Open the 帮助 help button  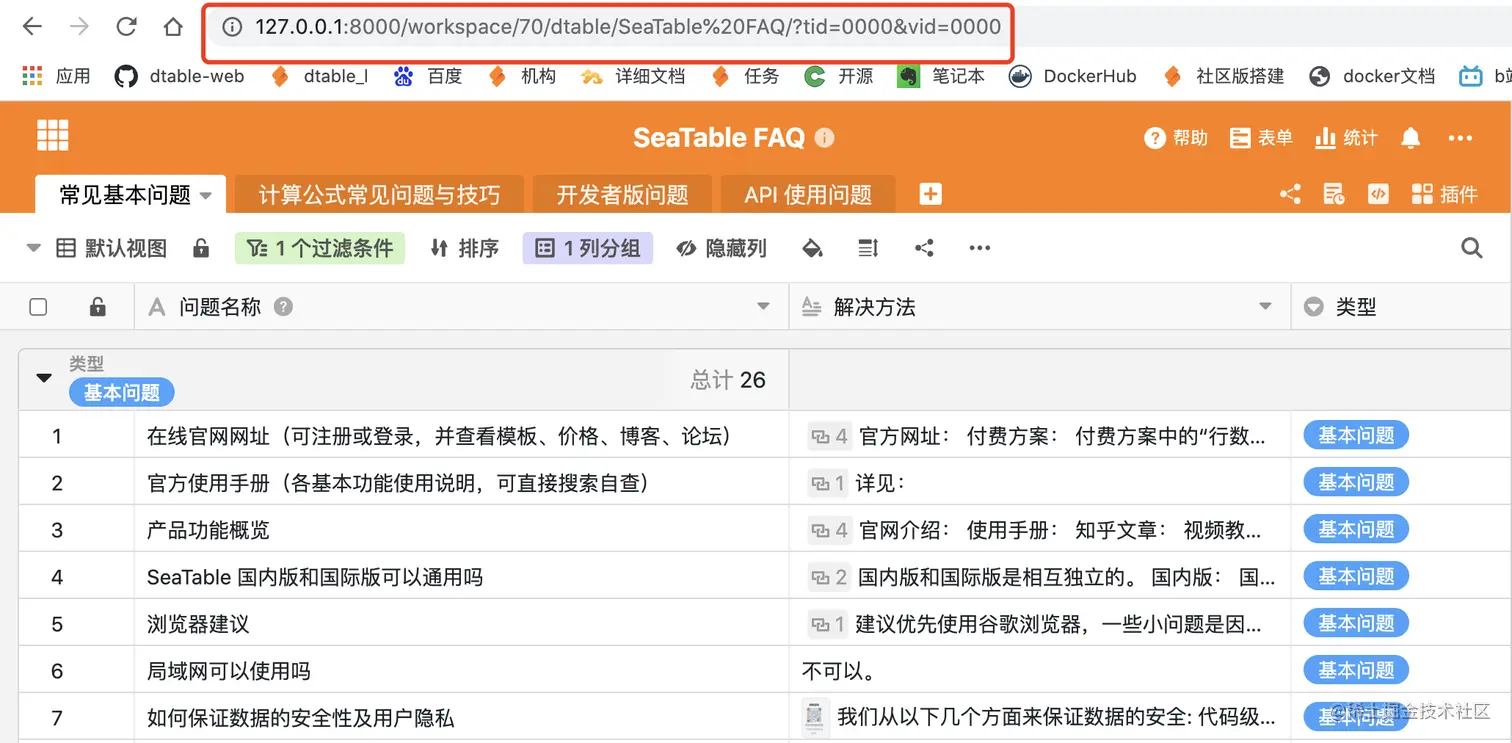[1176, 138]
